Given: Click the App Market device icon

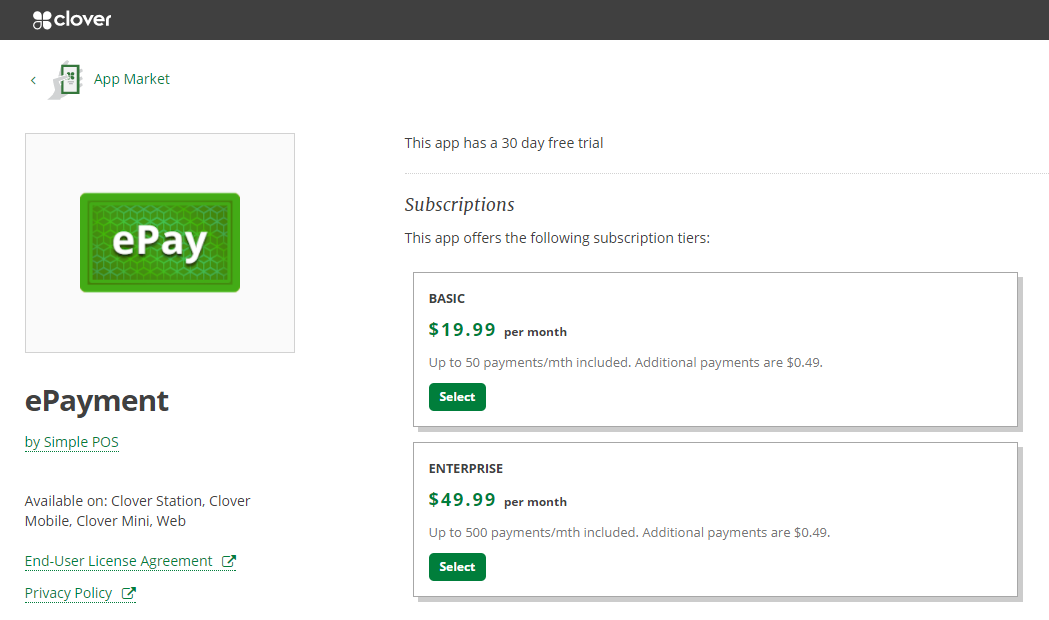Looking at the screenshot, I should click(x=66, y=80).
